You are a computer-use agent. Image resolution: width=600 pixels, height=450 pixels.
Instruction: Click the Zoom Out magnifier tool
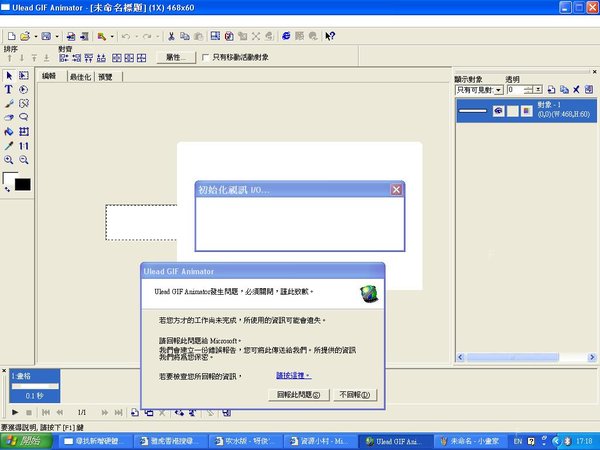pos(24,160)
